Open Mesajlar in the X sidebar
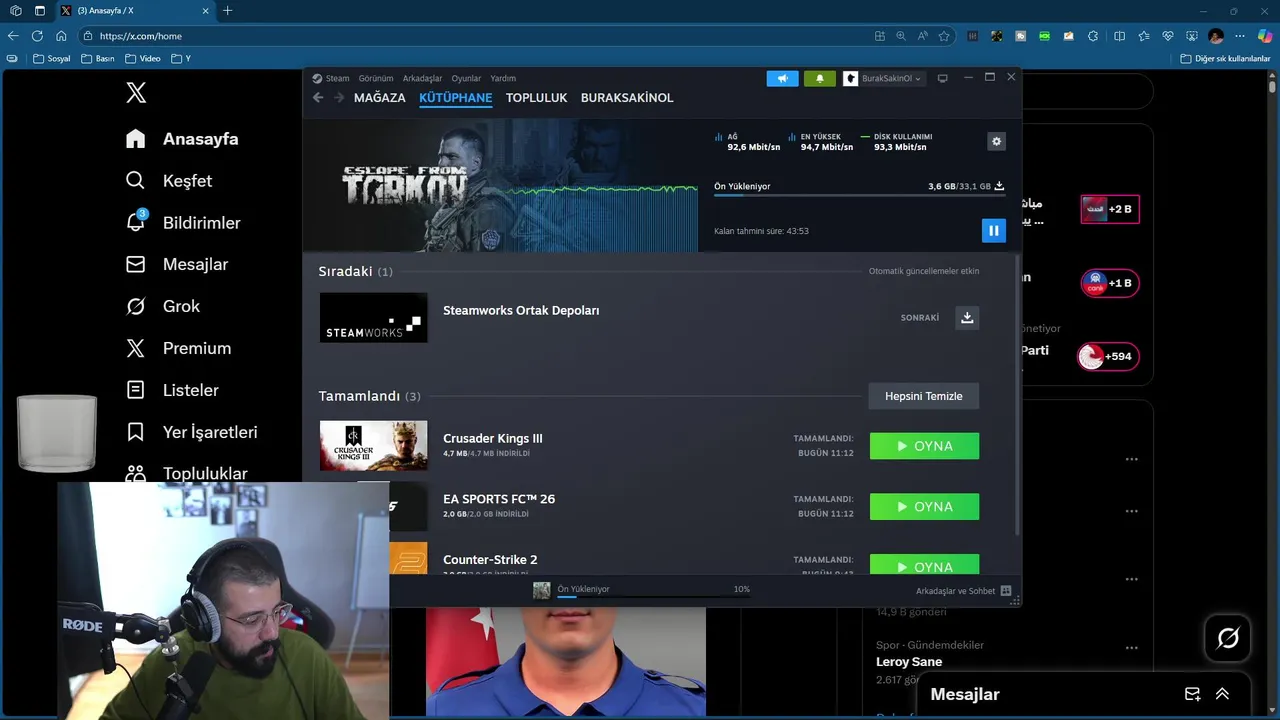The image size is (1280, 720). pyautogui.click(x=177, y=265)
